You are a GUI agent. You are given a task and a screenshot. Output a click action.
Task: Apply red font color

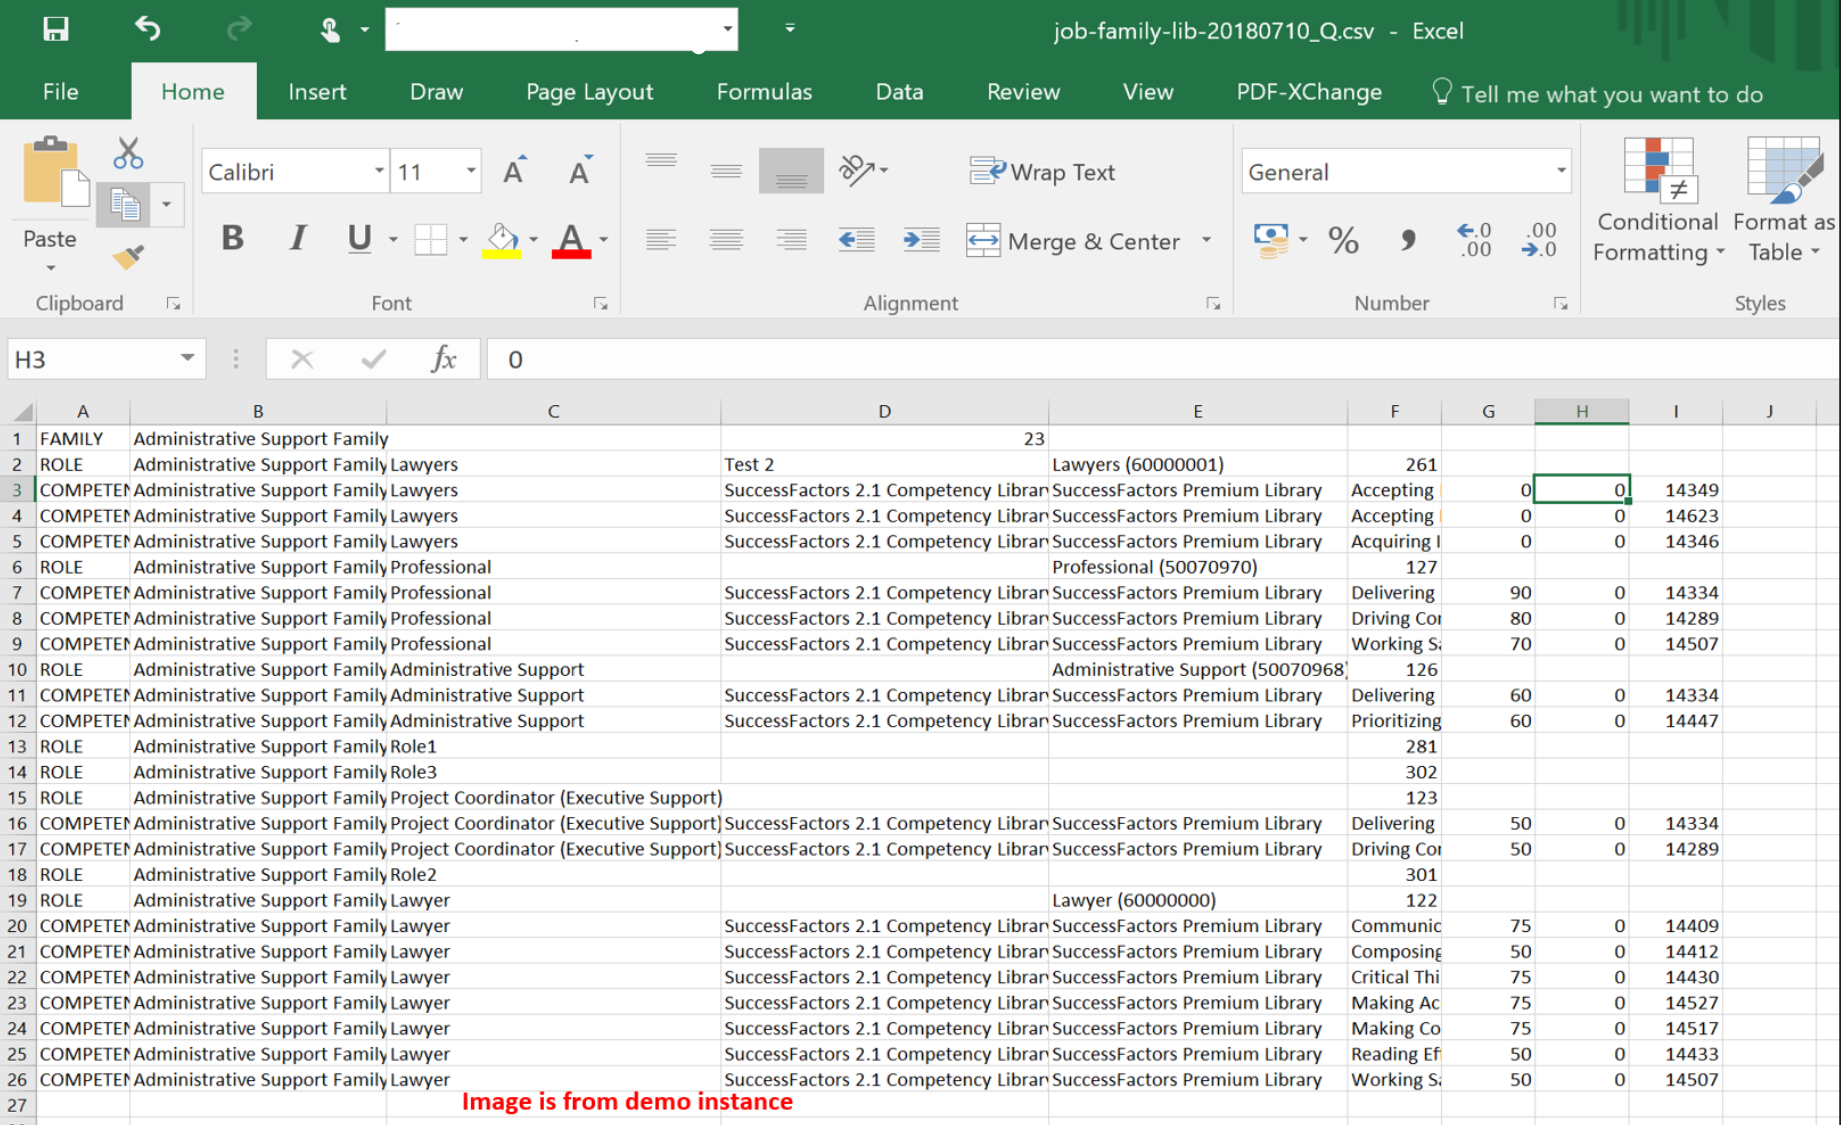(x=571, y=240)
